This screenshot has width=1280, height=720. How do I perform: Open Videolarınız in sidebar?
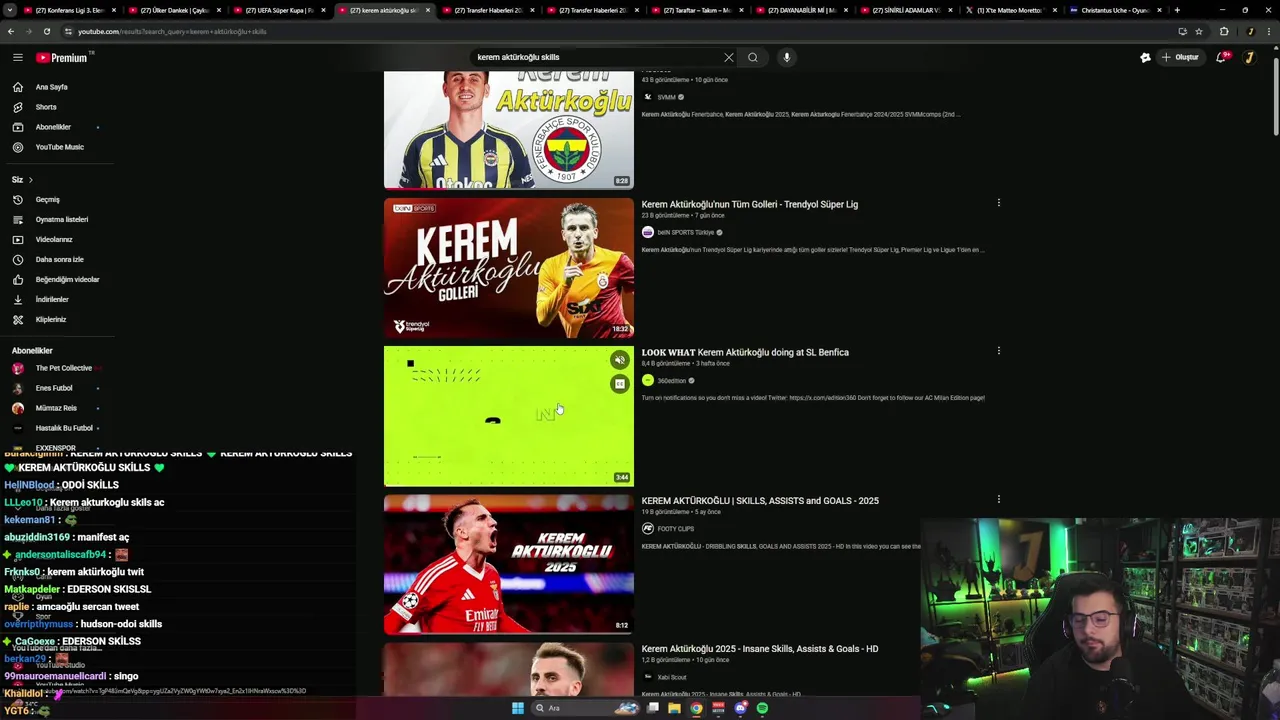[56, 239]
